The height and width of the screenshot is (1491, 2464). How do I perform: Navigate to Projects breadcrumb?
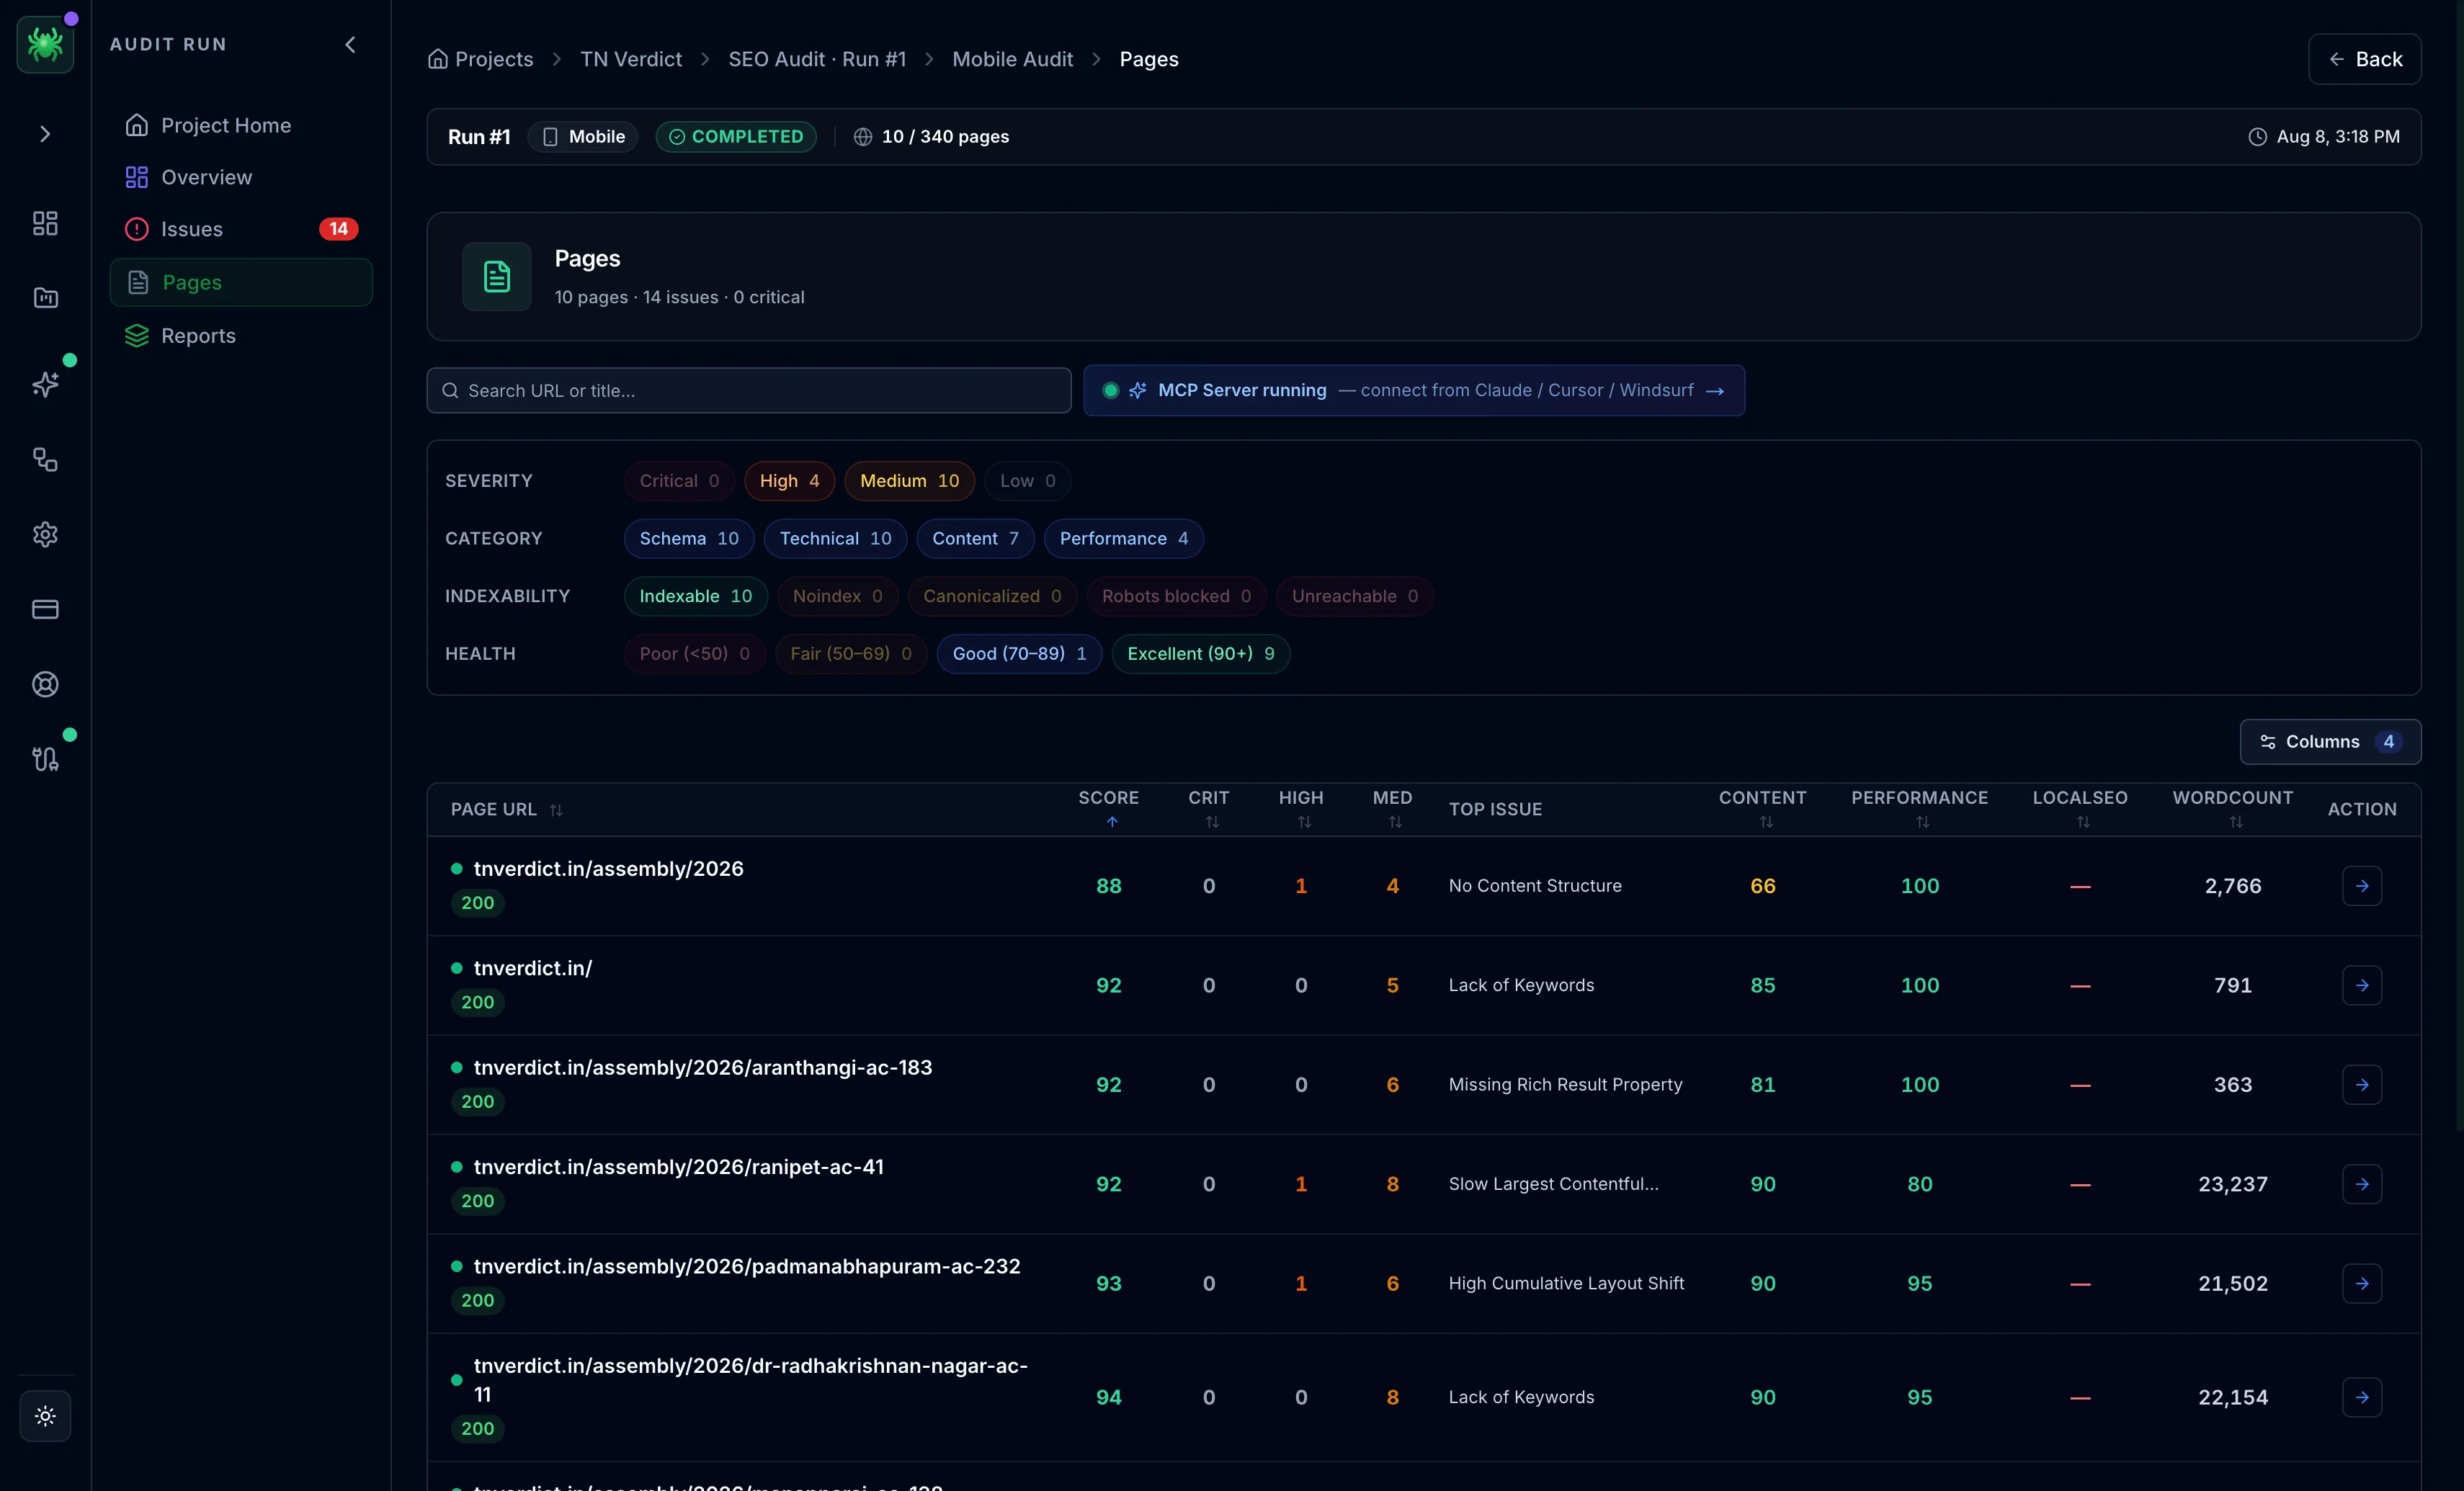pos(481,59)
